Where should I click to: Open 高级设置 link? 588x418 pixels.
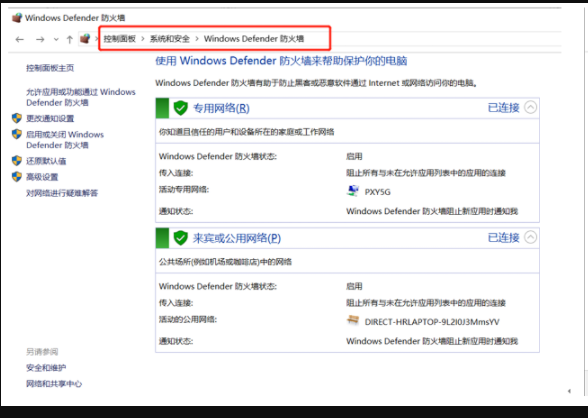(x=42, y=177)
